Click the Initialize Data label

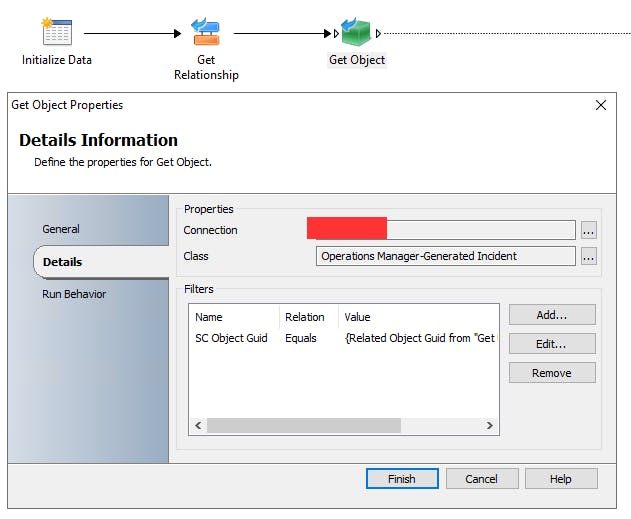[x=57, y=60]
